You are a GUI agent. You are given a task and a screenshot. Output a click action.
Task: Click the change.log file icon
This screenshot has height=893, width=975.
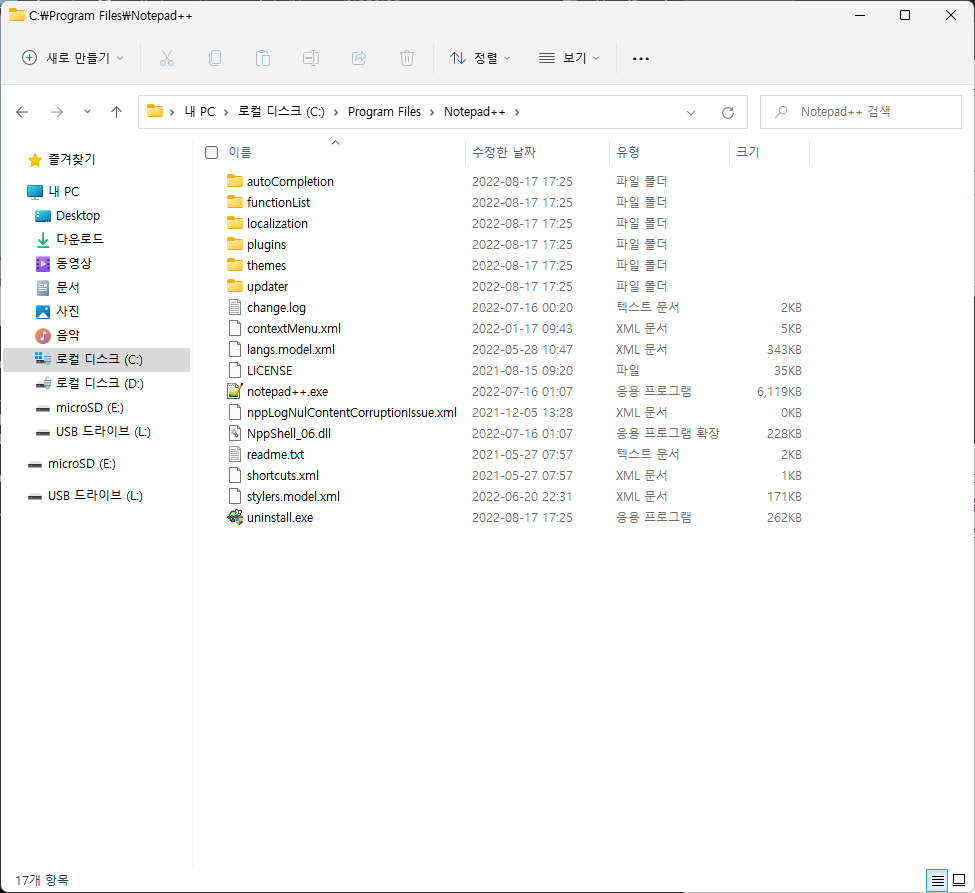point(234,307)
